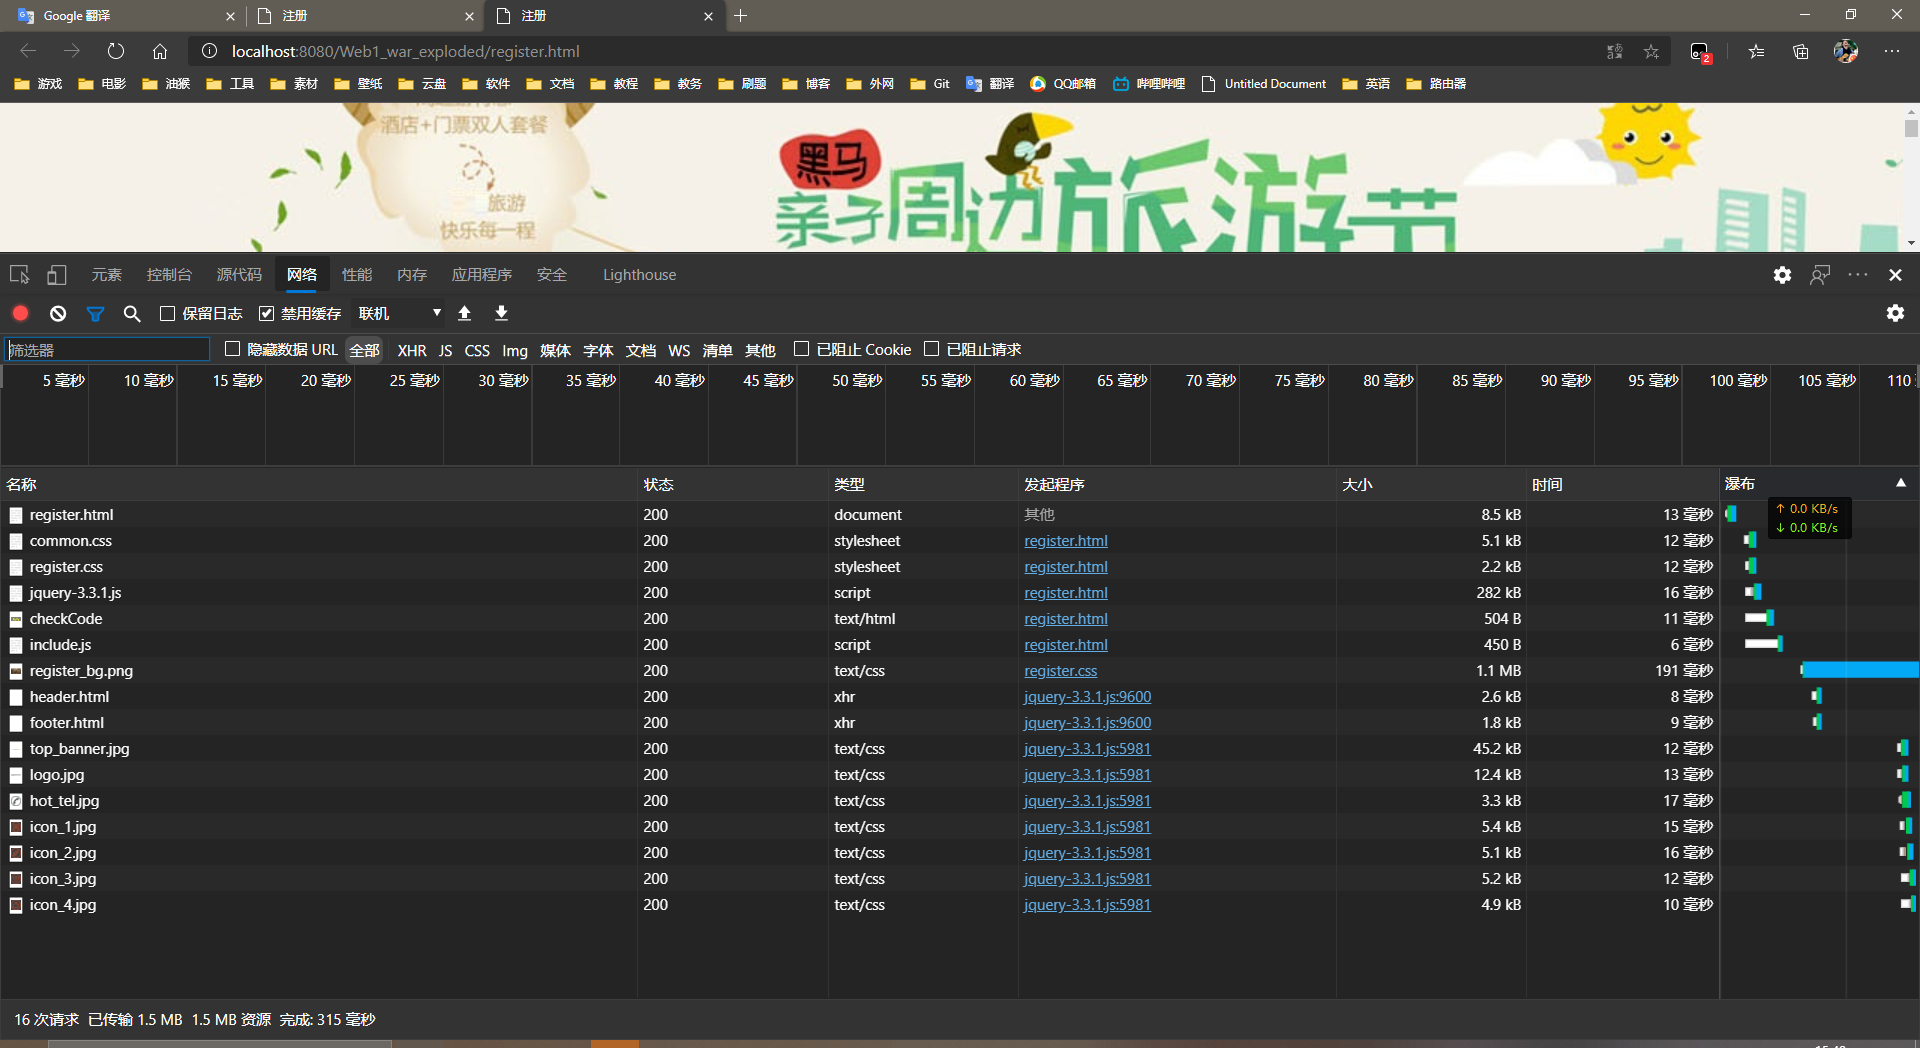1920x1048 pixels.
Task: Open network request search
Action: [x=131, y=313]
